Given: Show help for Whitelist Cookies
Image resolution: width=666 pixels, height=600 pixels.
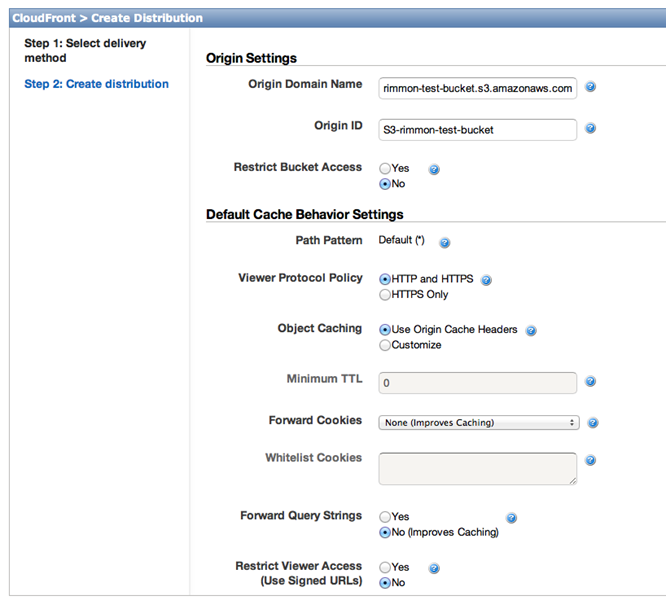Looking at the screenshot, I should [x=590, y=460].
